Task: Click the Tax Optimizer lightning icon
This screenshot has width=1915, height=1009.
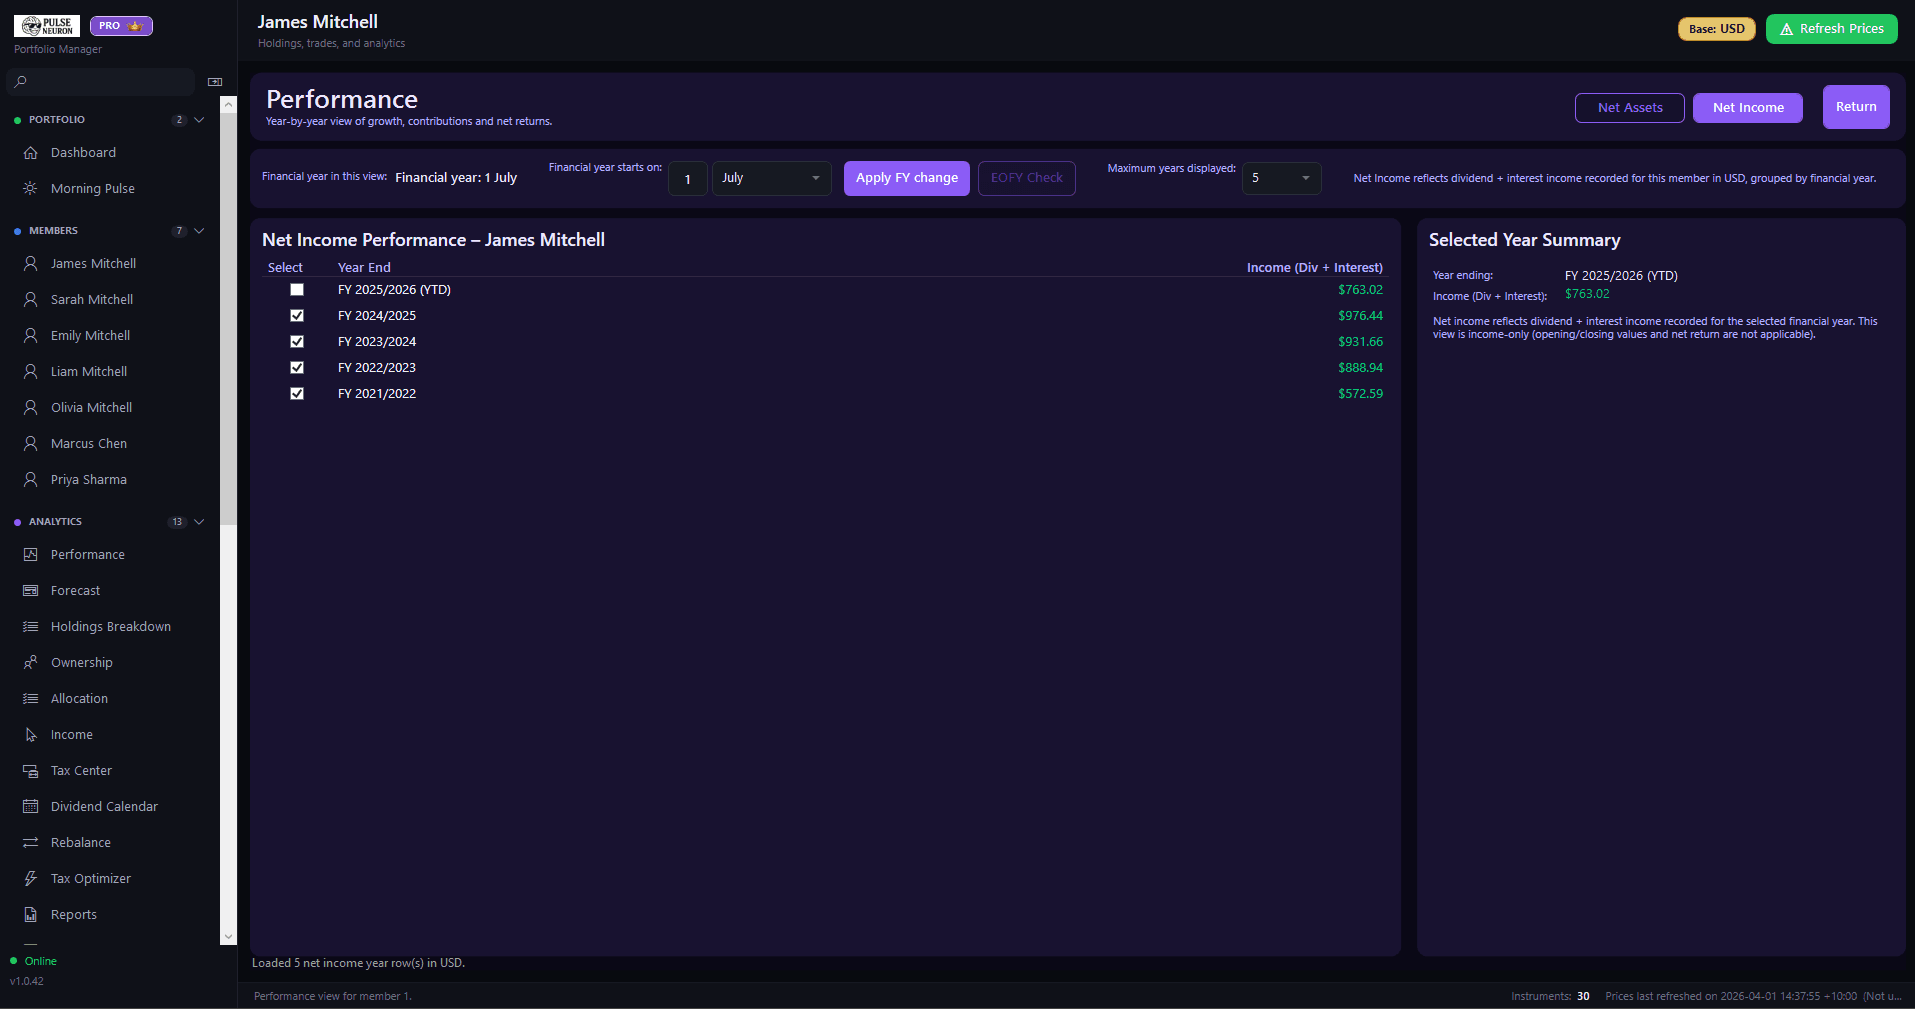Action: coord(30,879)
